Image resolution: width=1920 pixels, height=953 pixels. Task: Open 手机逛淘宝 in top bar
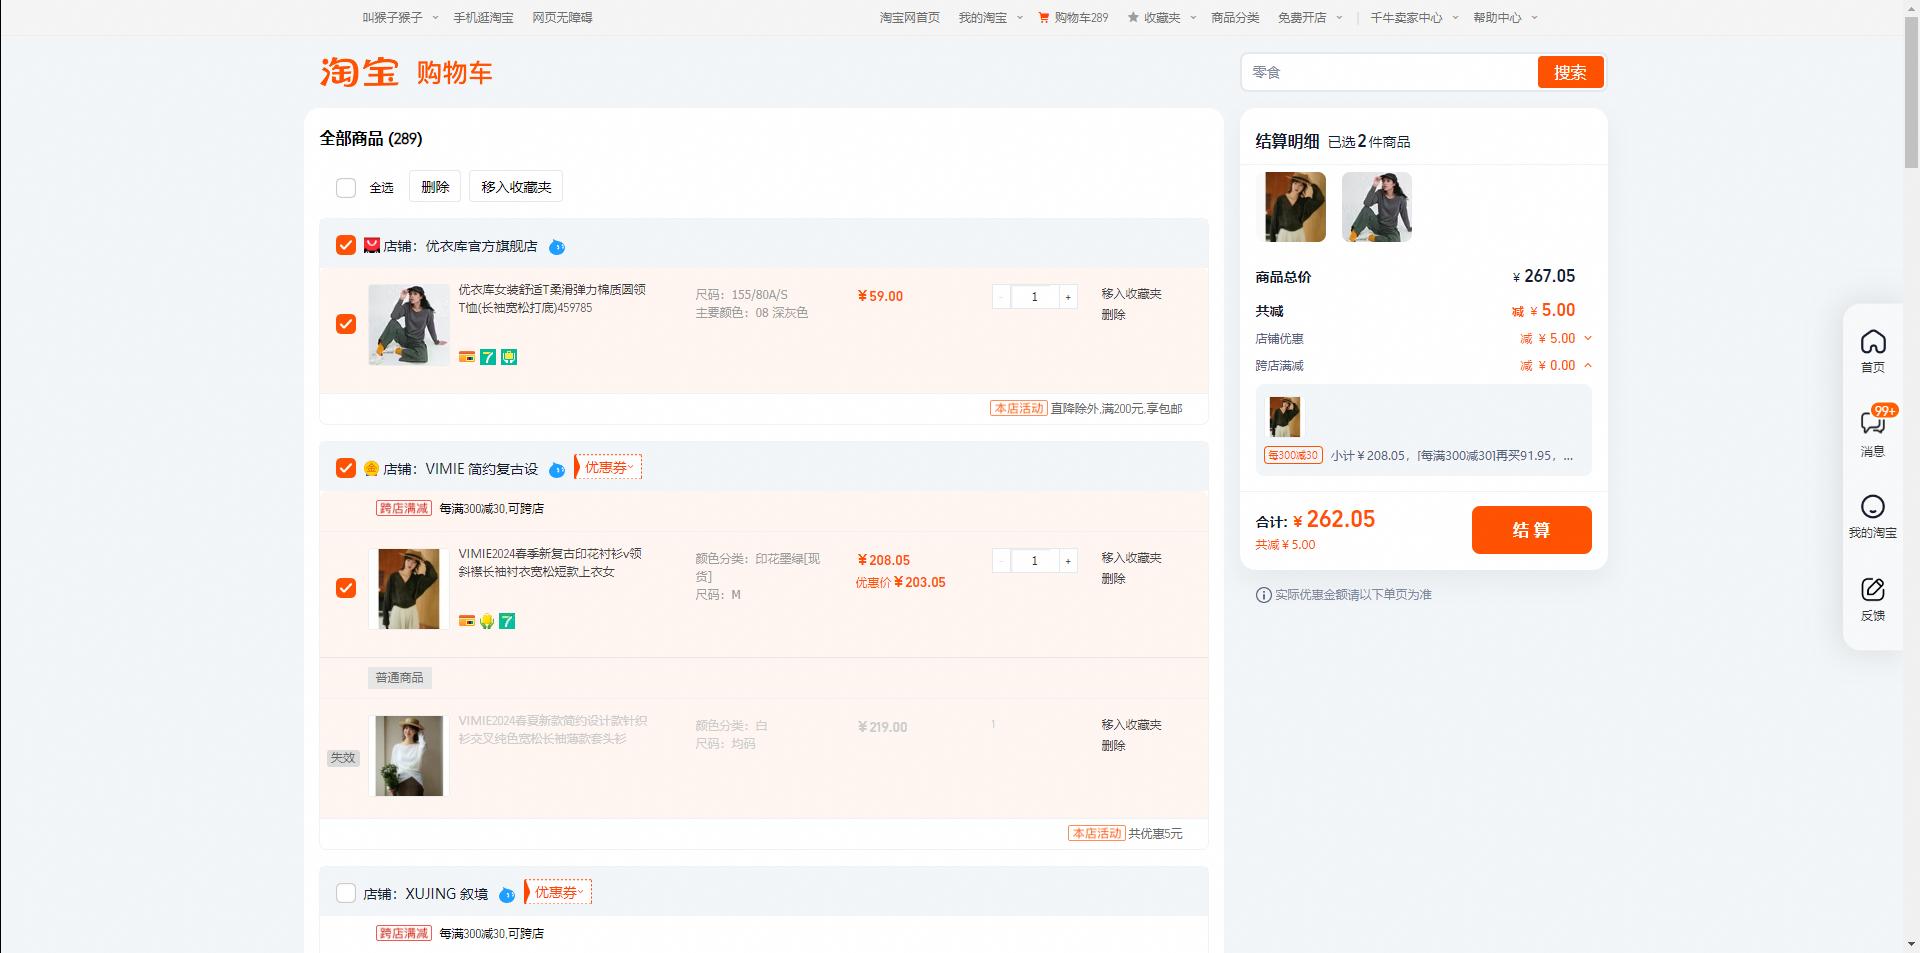point(483,18)
